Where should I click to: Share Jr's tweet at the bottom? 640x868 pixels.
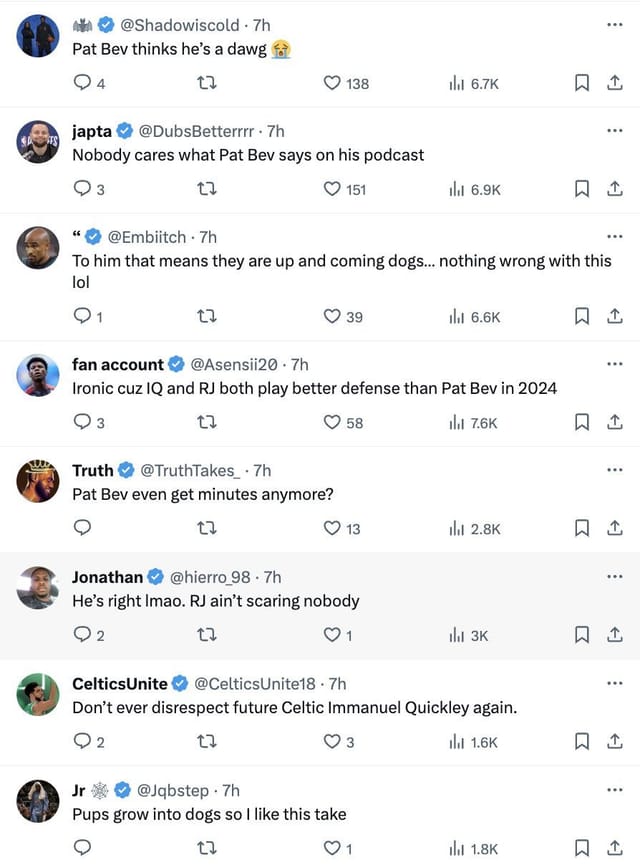[x=615, y=846]
